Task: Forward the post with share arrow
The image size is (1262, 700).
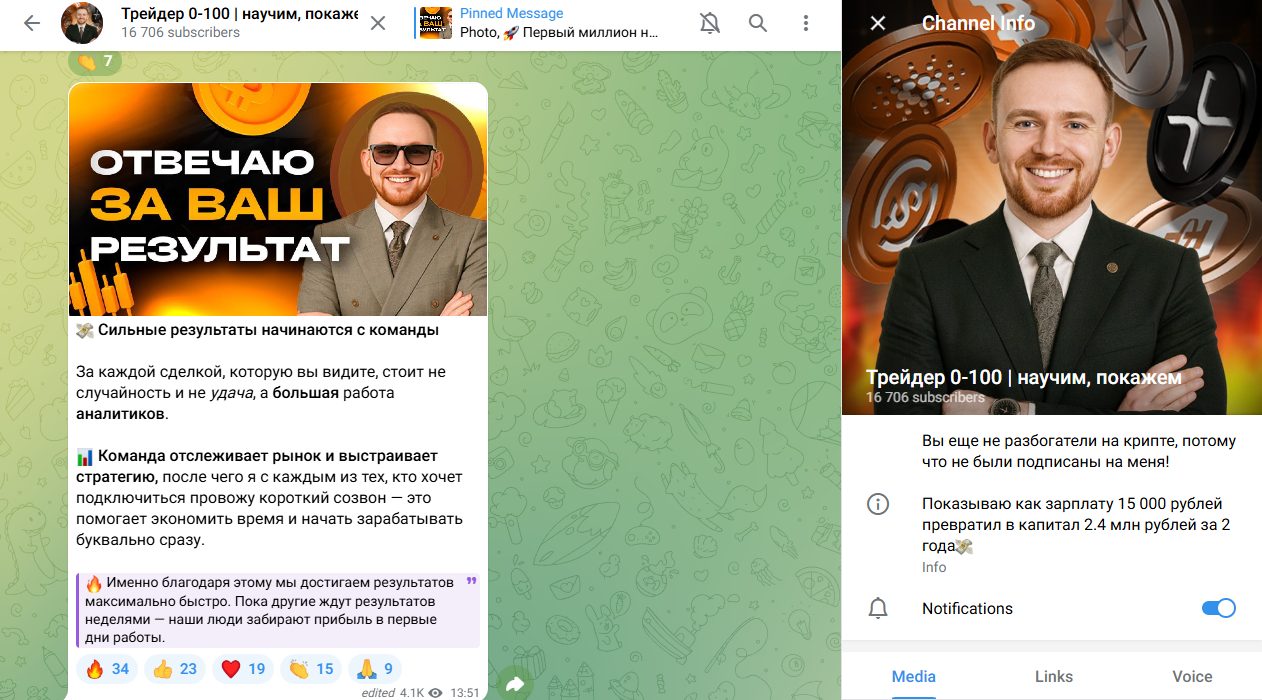Action: (516, 684)
